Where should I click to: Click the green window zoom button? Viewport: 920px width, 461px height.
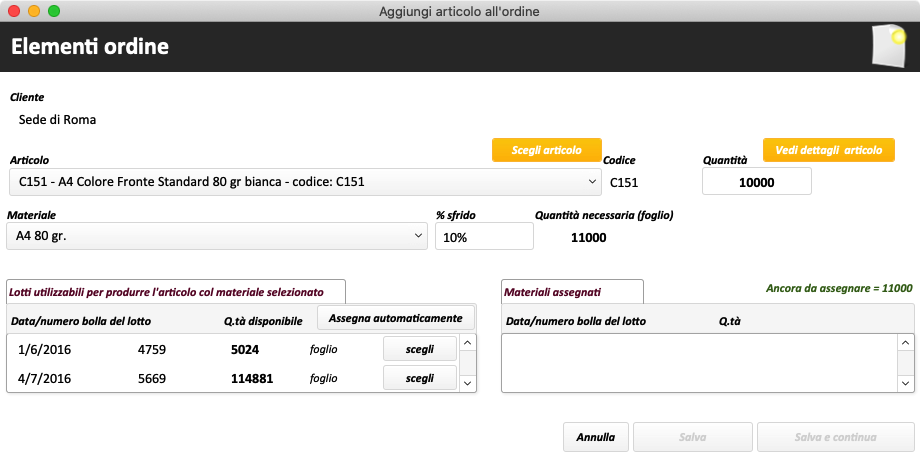point(54,11)
